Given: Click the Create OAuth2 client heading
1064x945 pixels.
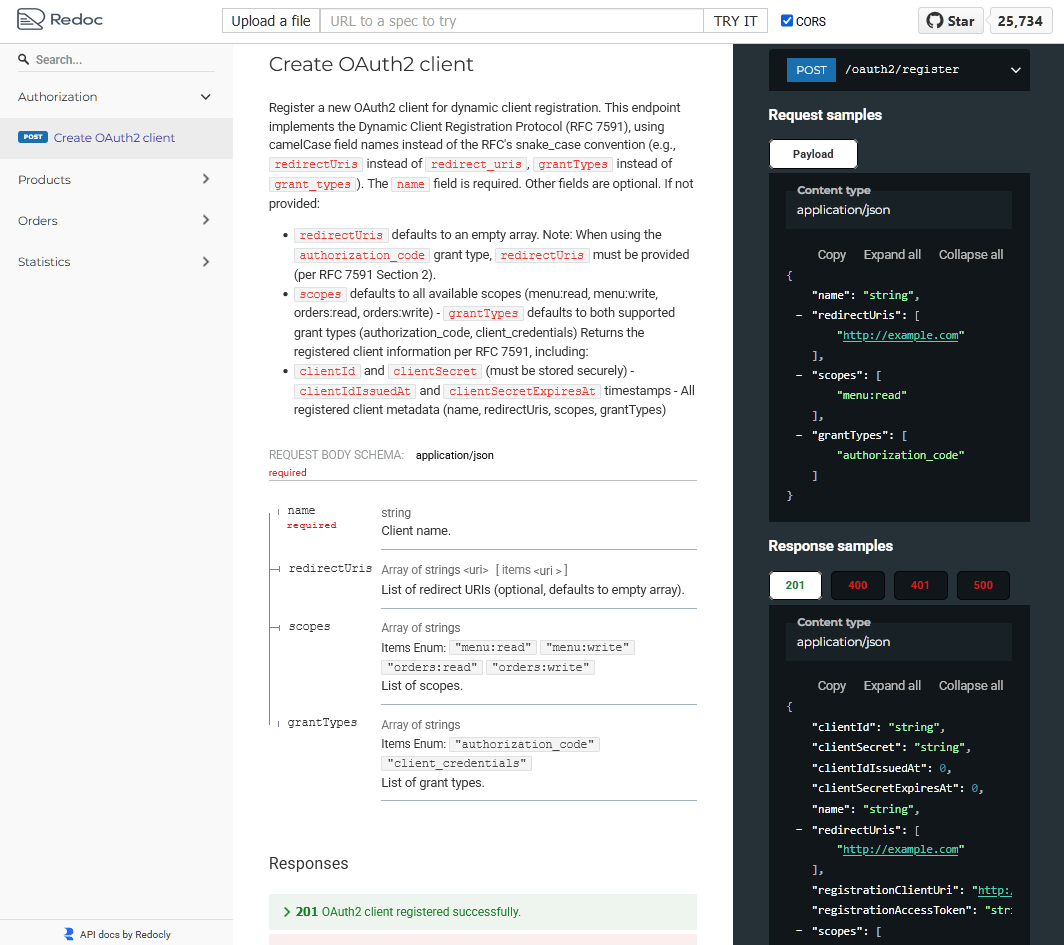Looking at the screenshot, I should (371, 64).
